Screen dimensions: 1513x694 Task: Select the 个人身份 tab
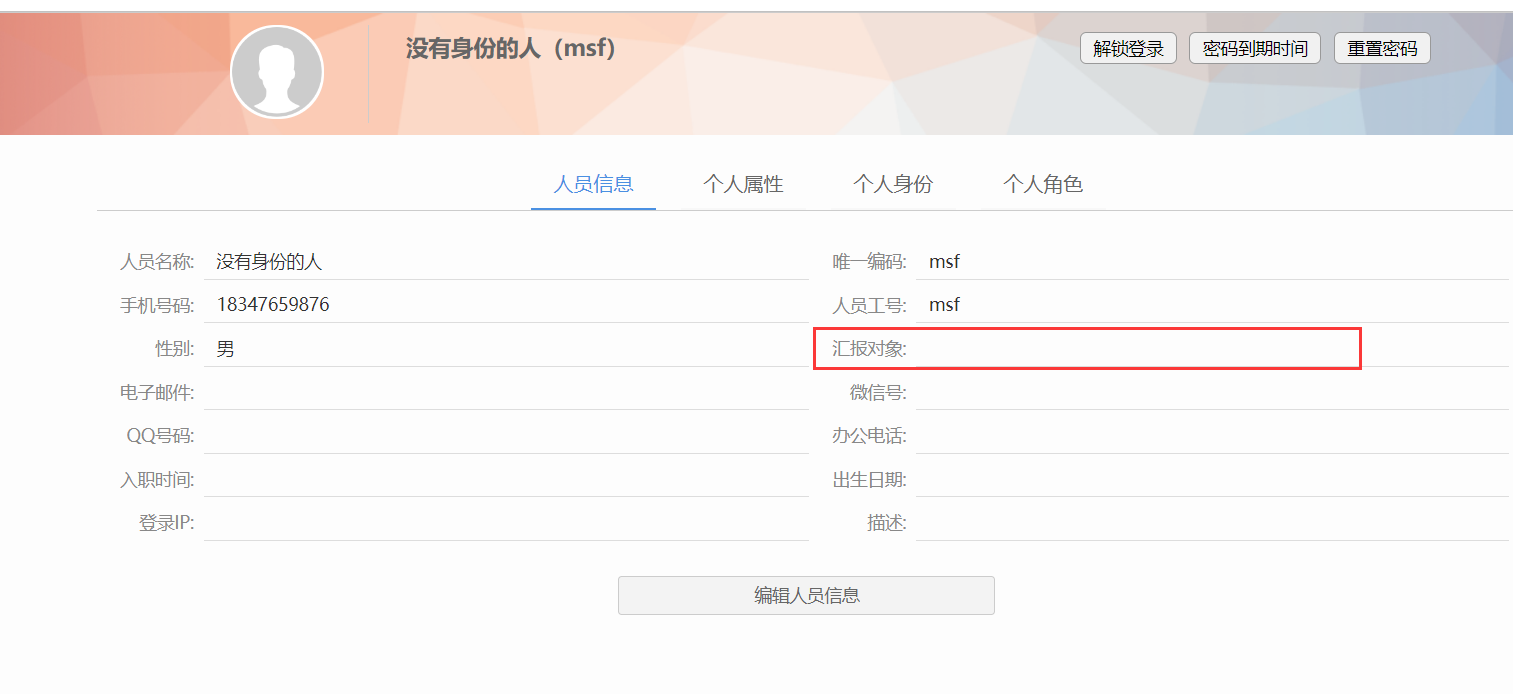893,184
